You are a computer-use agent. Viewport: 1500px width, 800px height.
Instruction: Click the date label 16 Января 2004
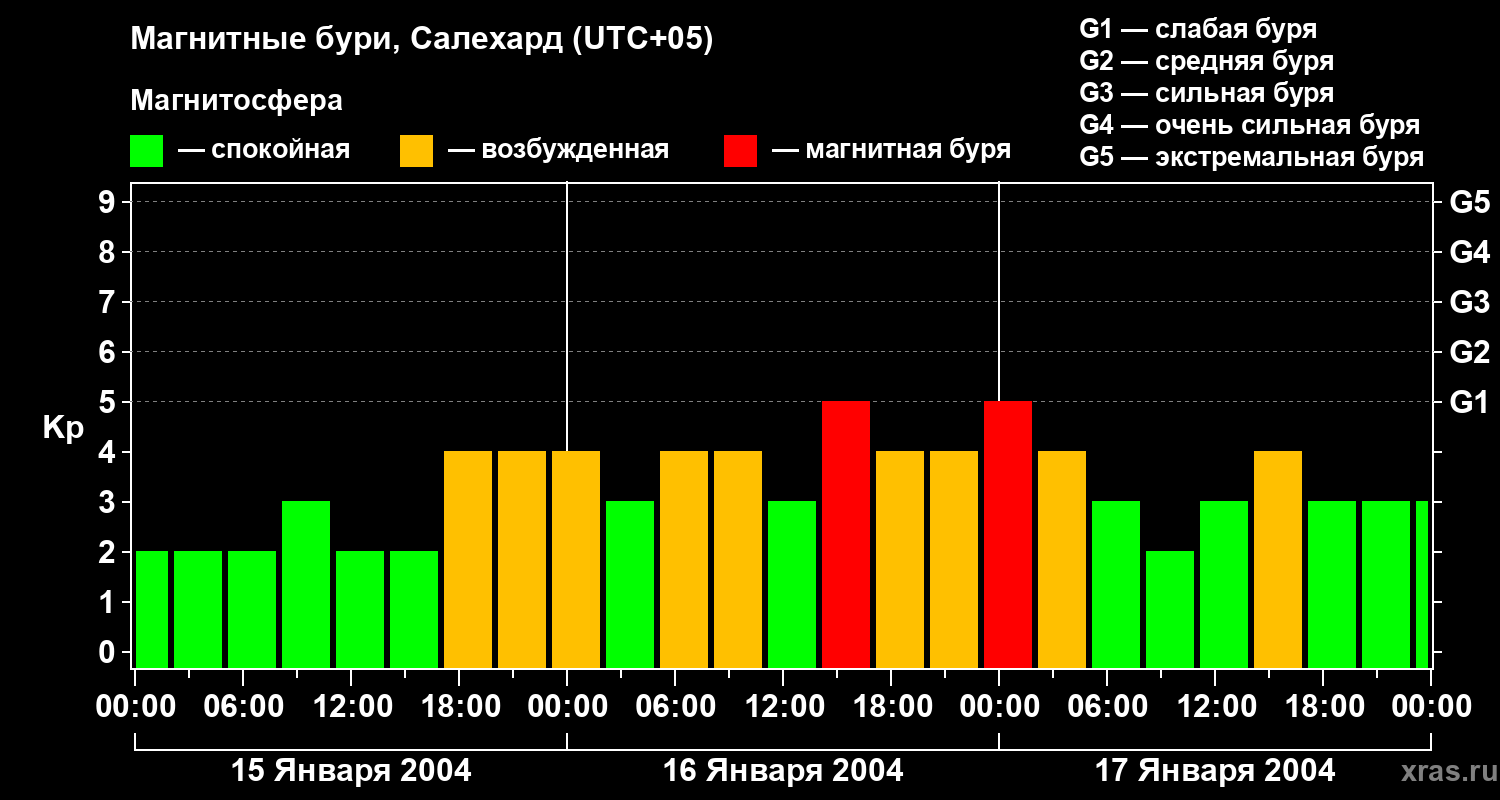(x=783, y=771)
